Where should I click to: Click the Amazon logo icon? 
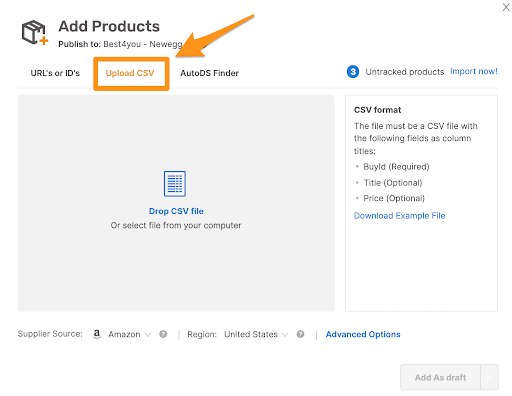click(97, 334)
